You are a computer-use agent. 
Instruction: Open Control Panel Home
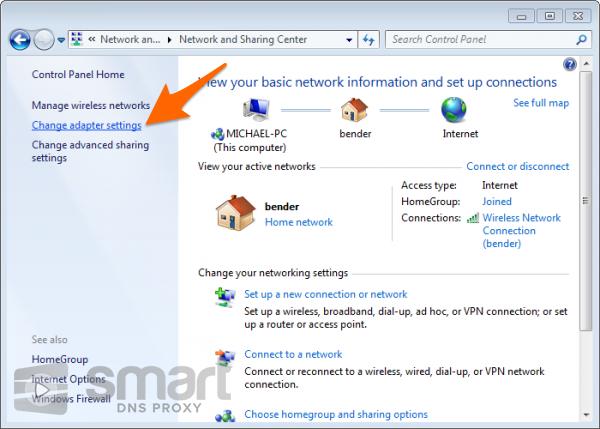pyautogui.click(x=78, y=74)
